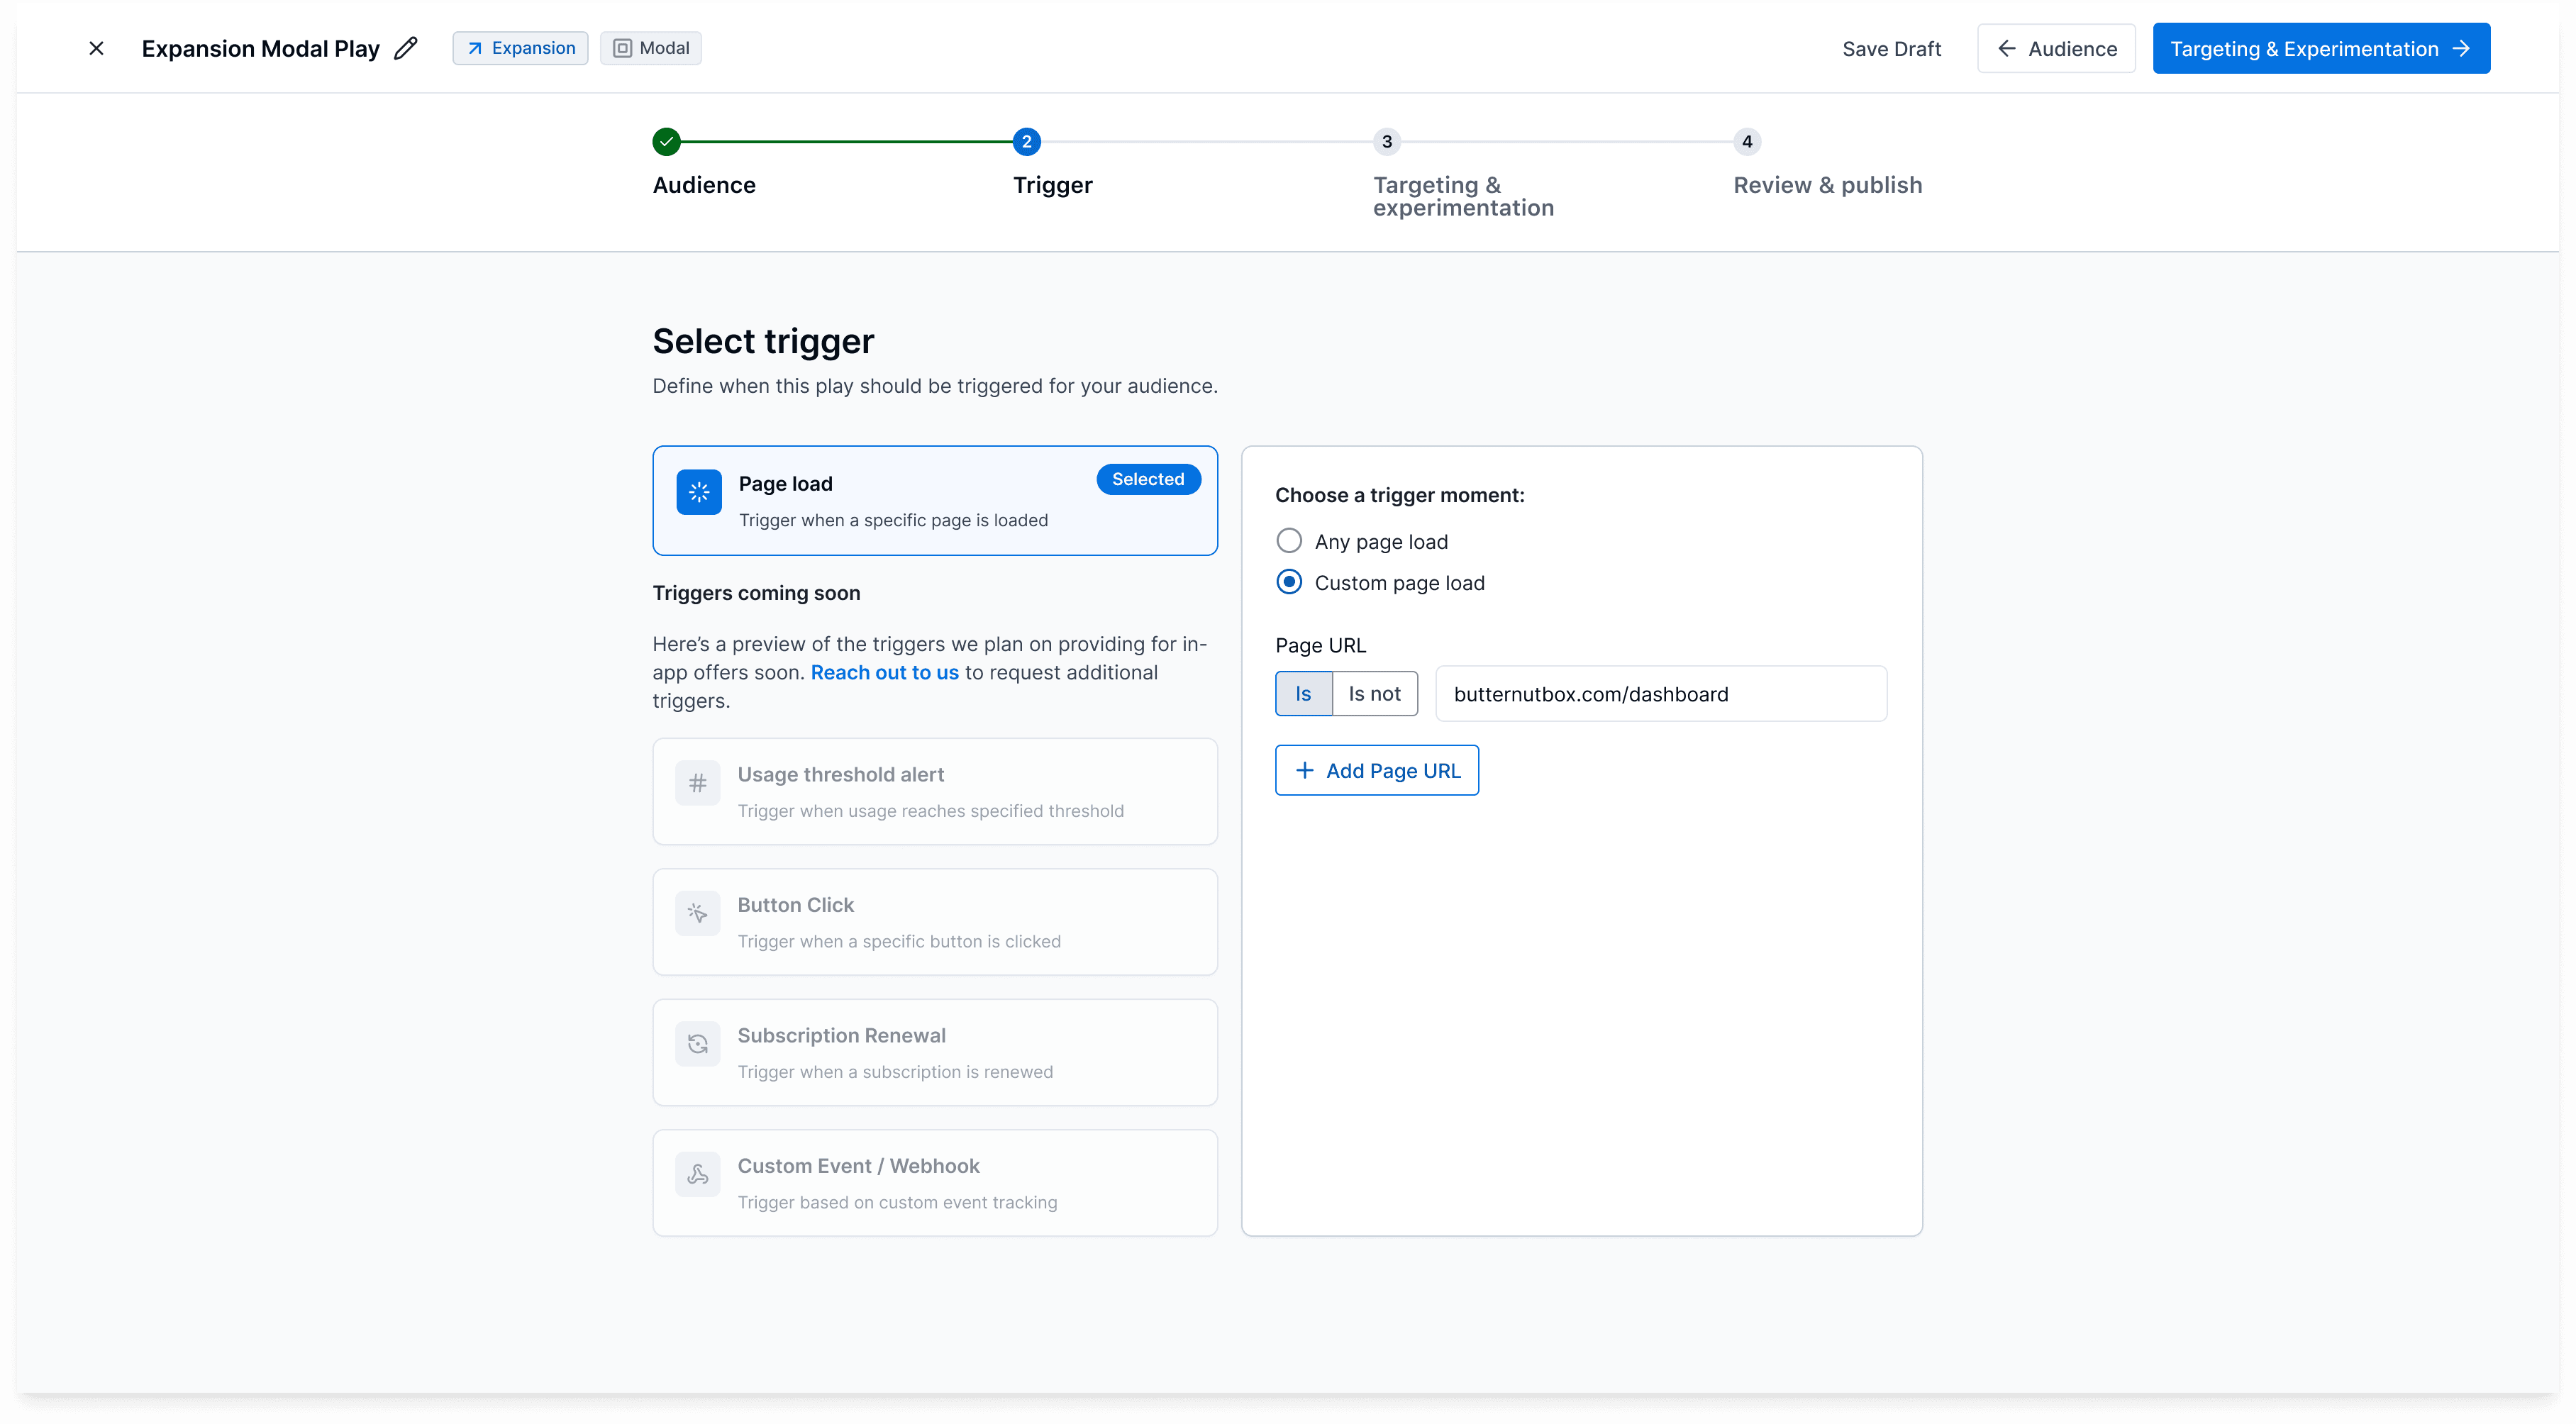Jump to step 4 Review & publish
Image resolution: width=2576 pixels, height=1424 pixels.
tap(1746, 142)
